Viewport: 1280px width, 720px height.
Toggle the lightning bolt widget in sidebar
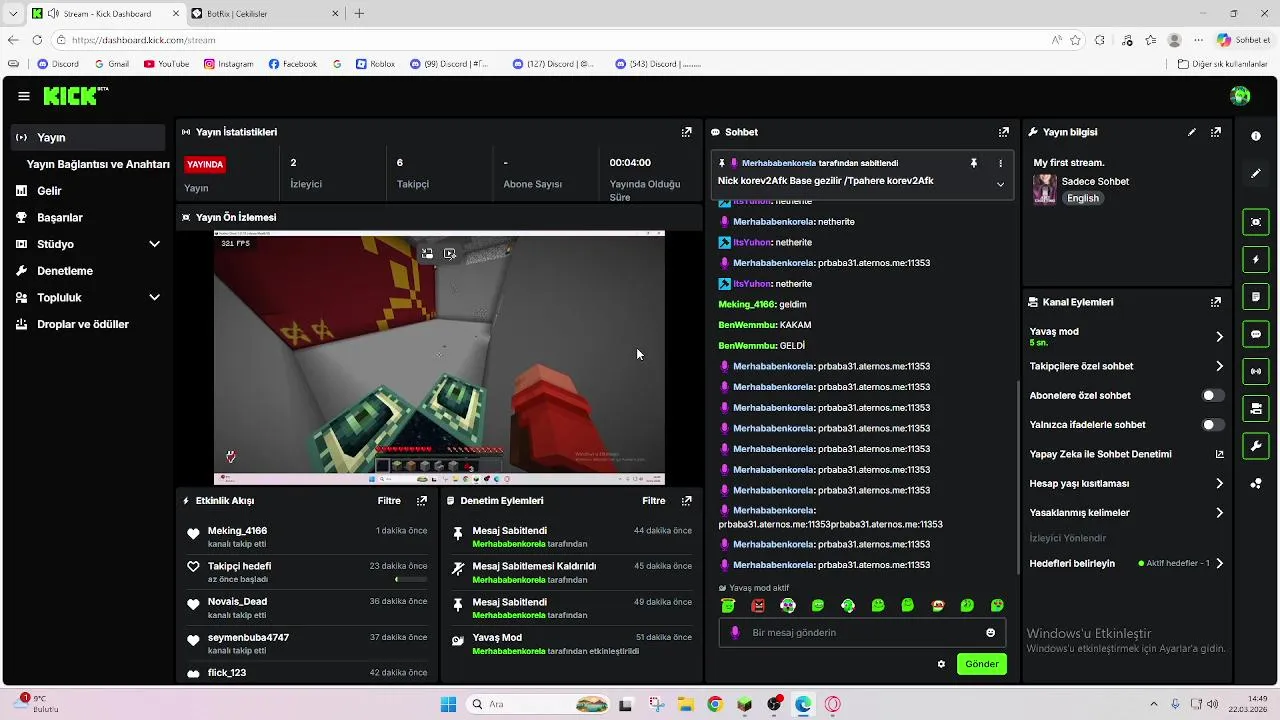pos(1256,260)
